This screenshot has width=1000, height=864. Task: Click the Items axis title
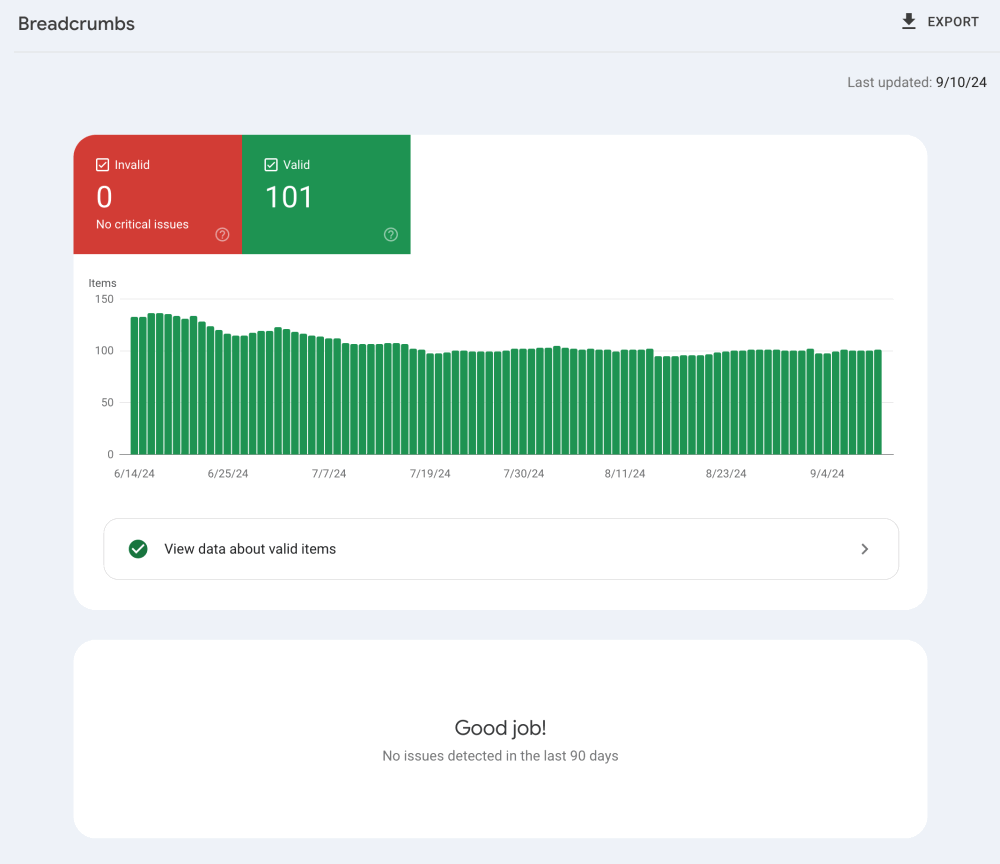pyautogui.click(x=102, y=283)
